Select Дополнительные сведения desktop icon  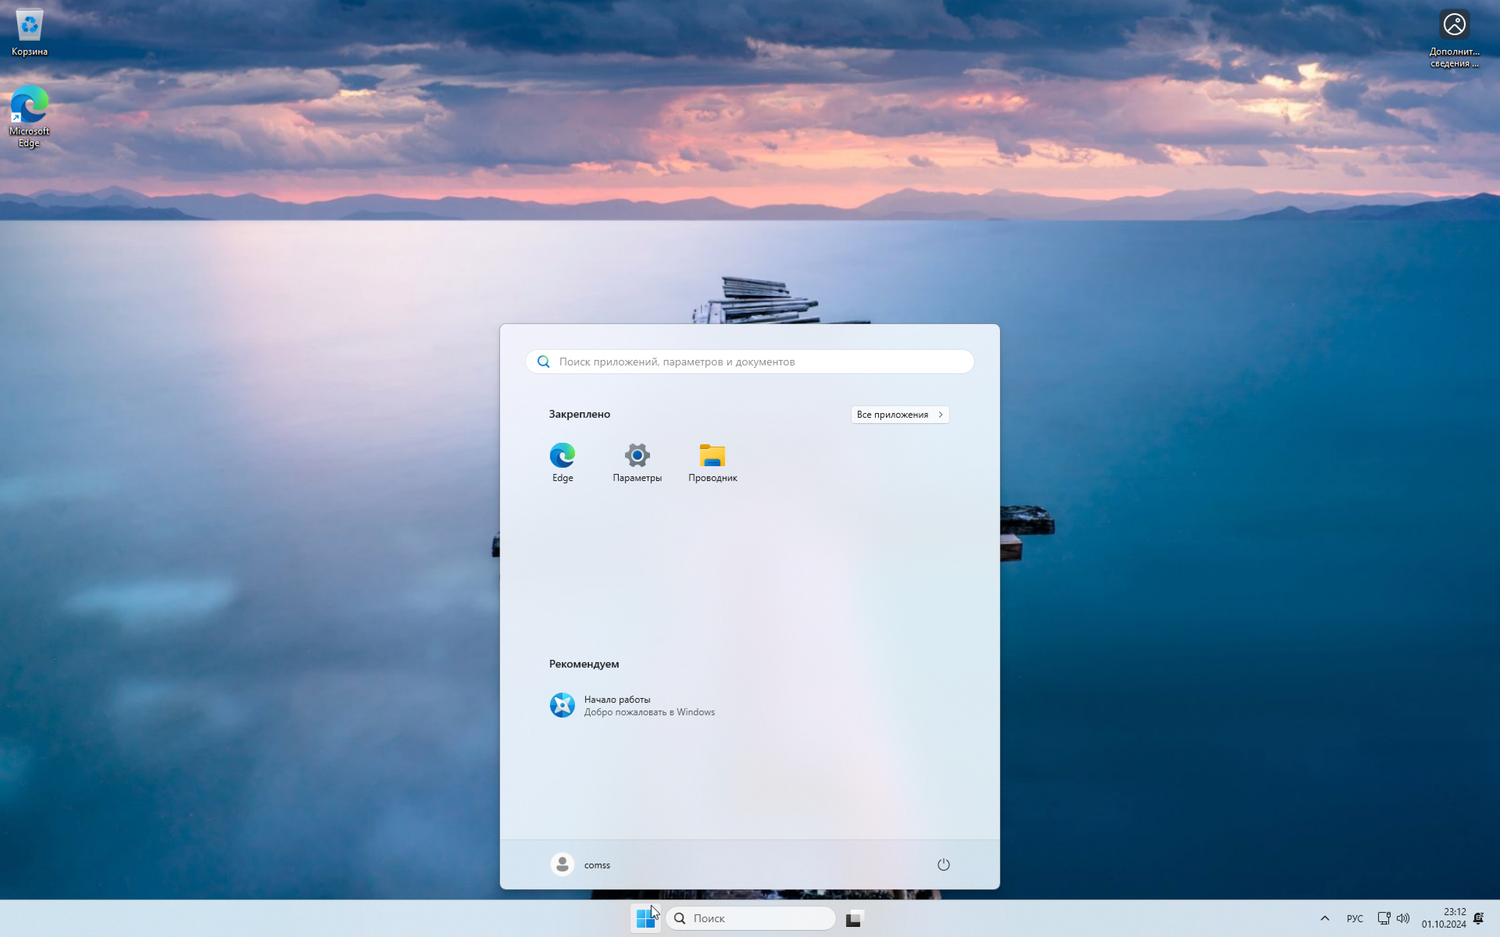click(1454, 39)
